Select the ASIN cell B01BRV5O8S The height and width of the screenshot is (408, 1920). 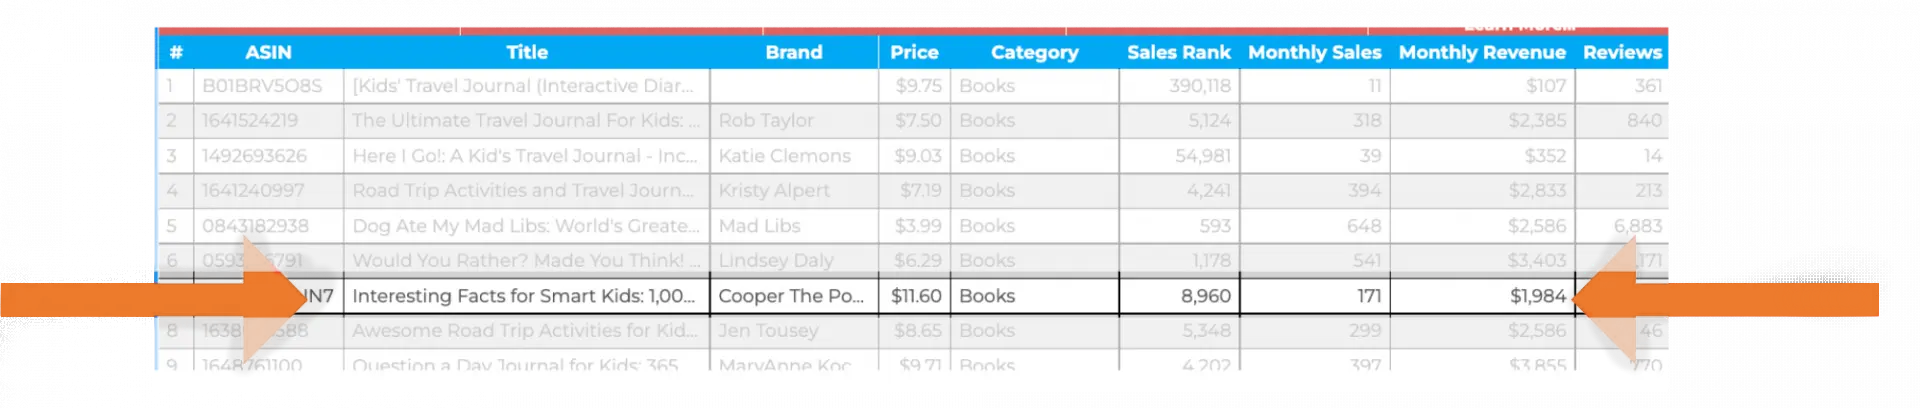coord(262,86)
